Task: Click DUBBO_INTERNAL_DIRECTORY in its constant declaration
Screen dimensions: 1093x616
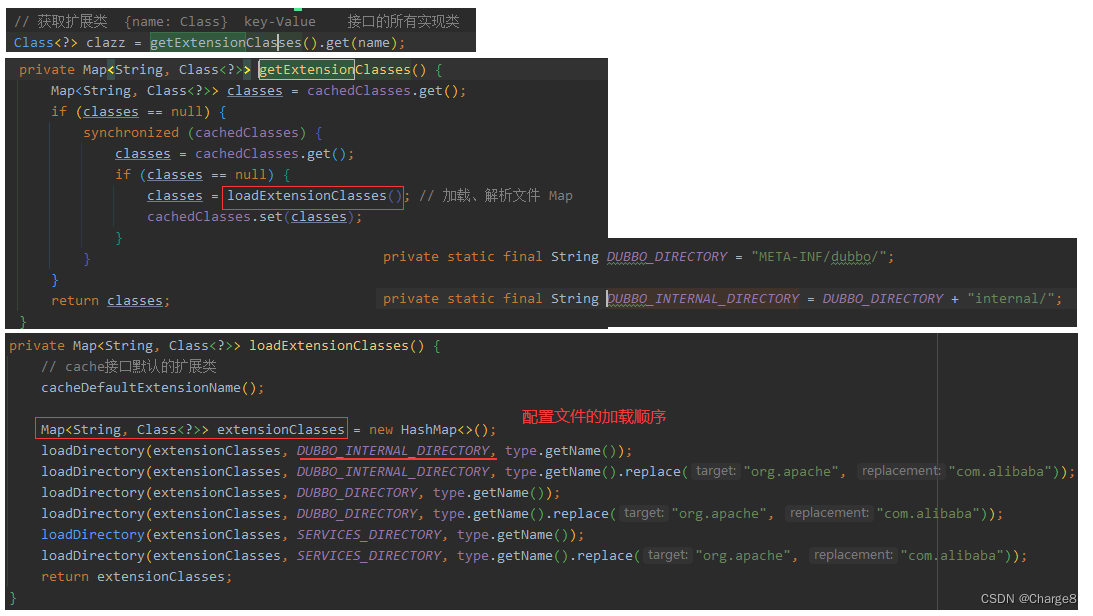Action: 703,298
